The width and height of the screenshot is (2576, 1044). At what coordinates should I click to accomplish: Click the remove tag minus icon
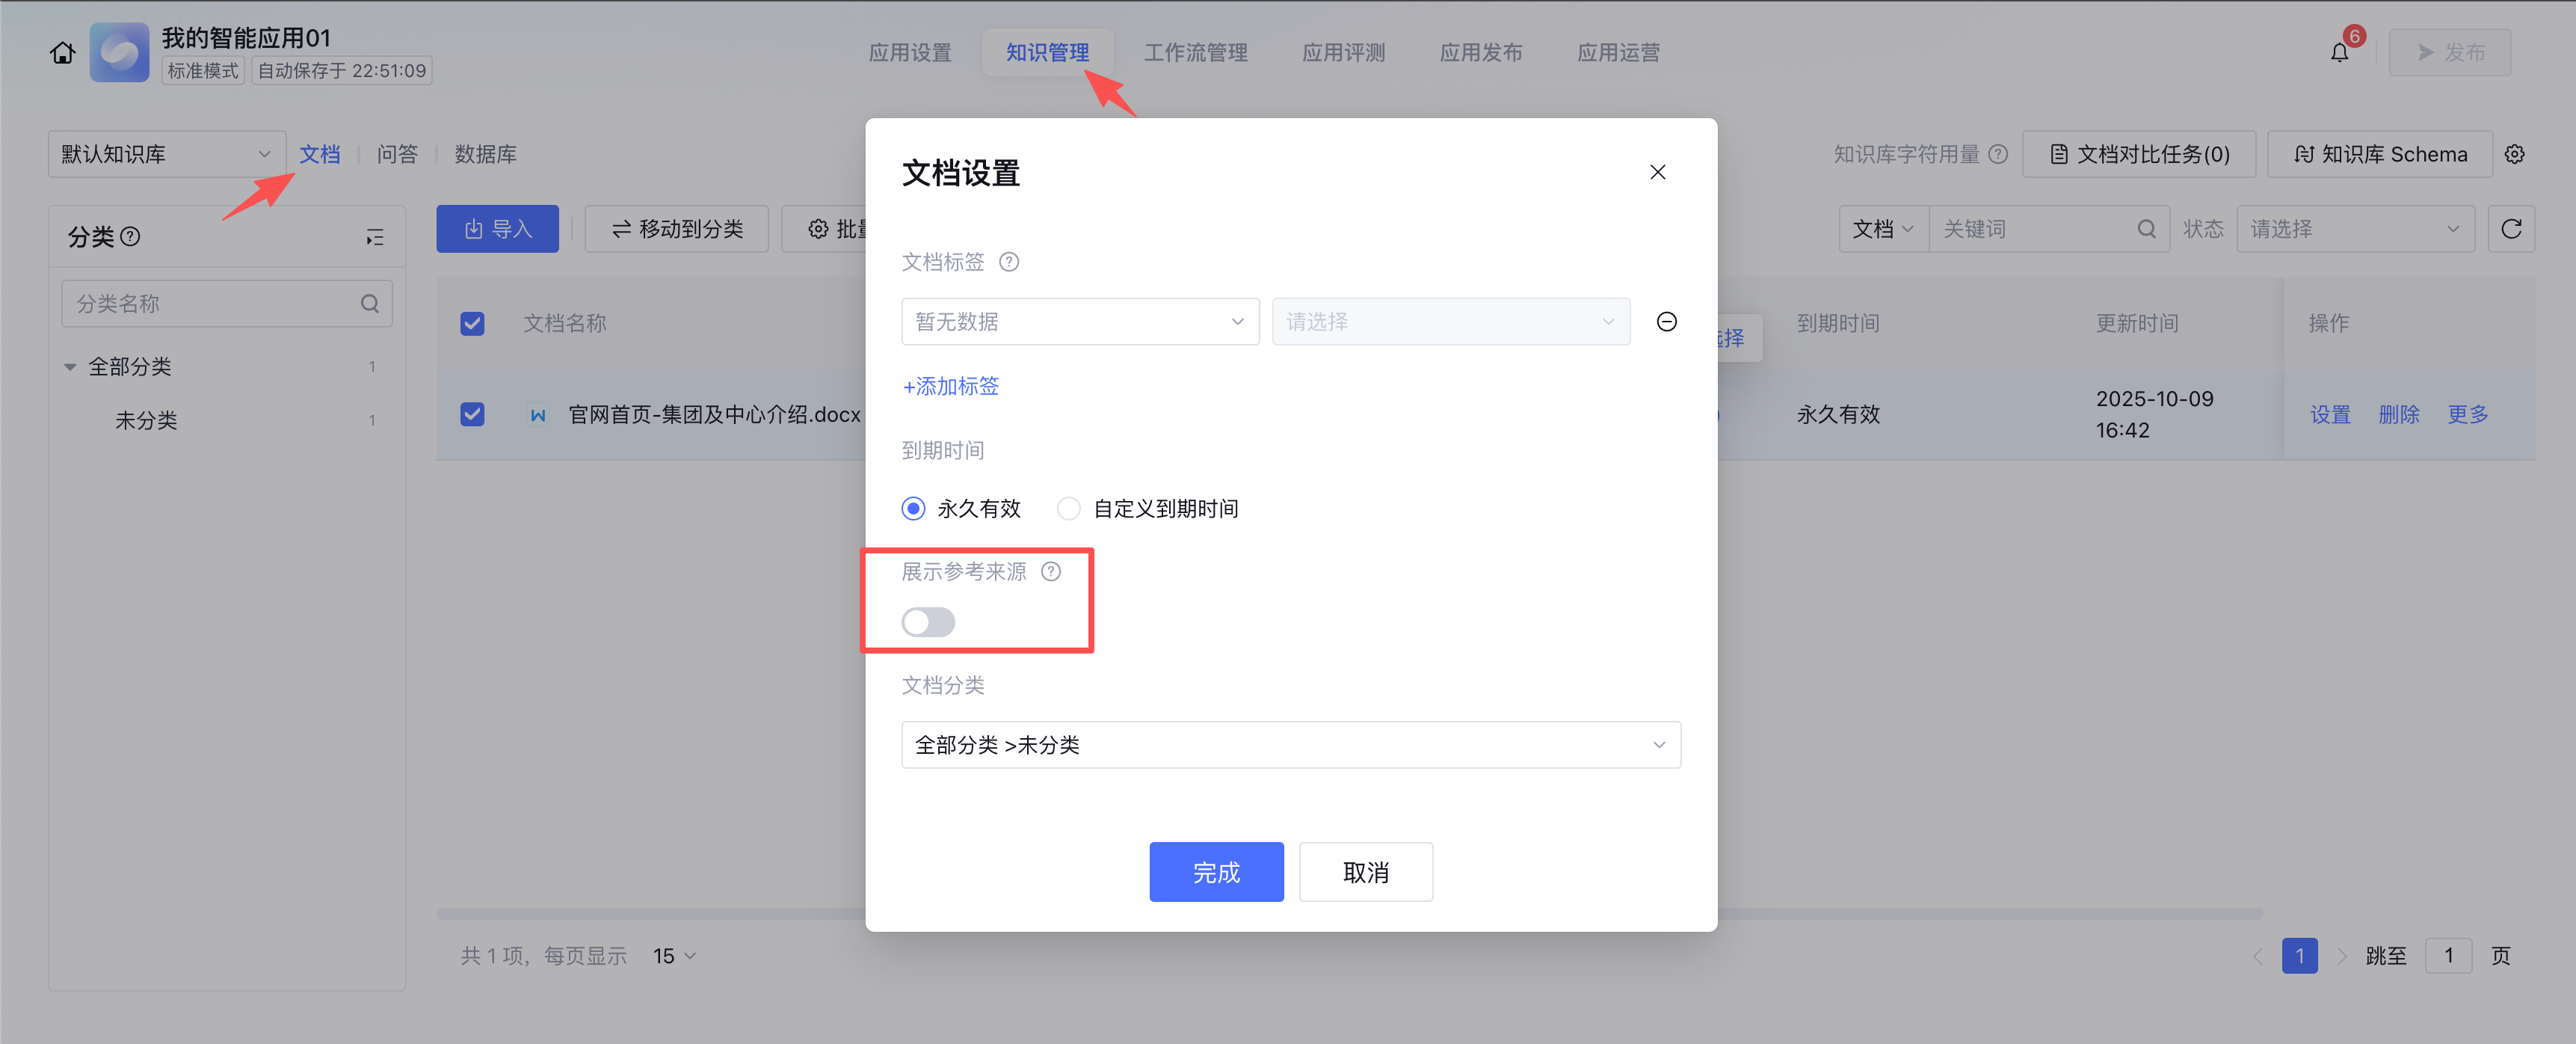[1666, 322]
